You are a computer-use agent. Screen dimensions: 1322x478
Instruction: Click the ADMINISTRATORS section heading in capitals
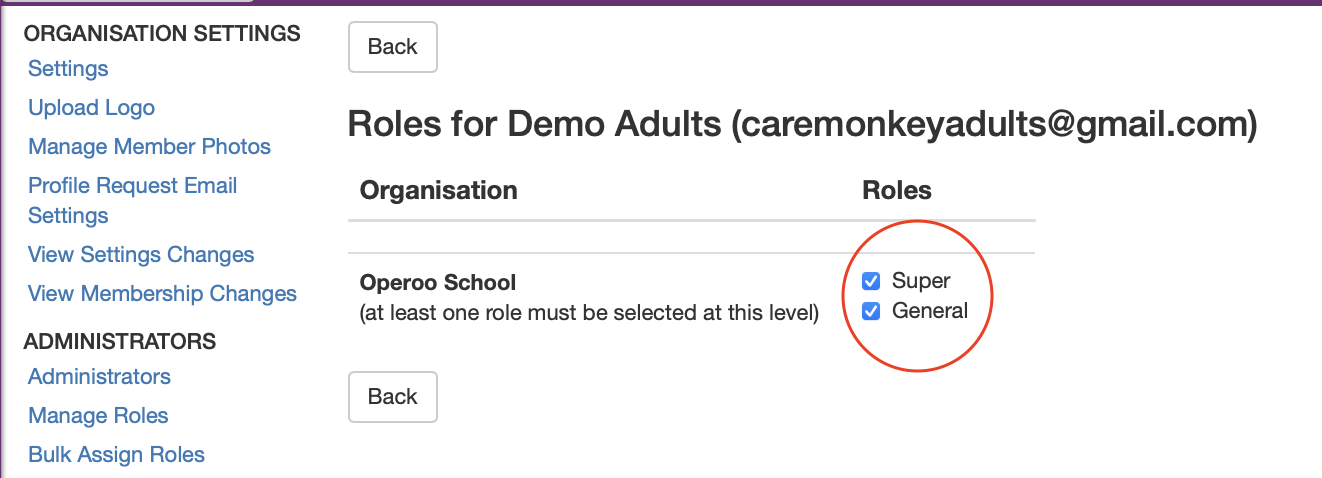(x=119, y=342)
